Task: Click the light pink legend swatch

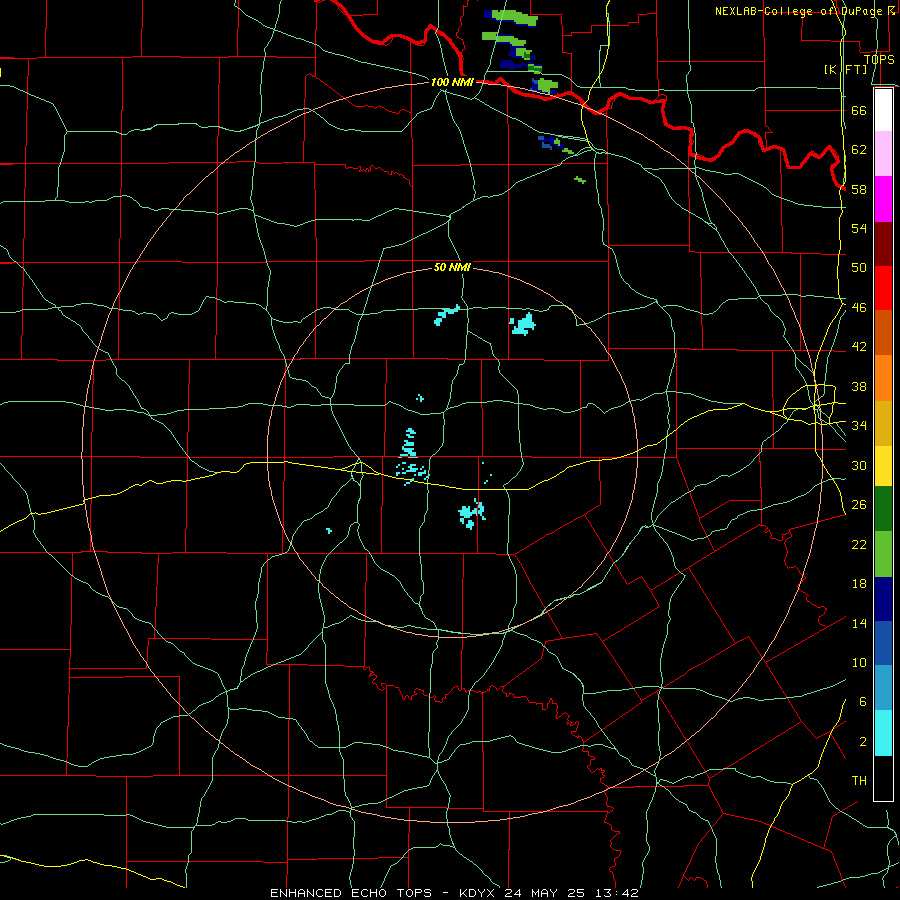Action: pyautogui.click(x=883, y=154)
